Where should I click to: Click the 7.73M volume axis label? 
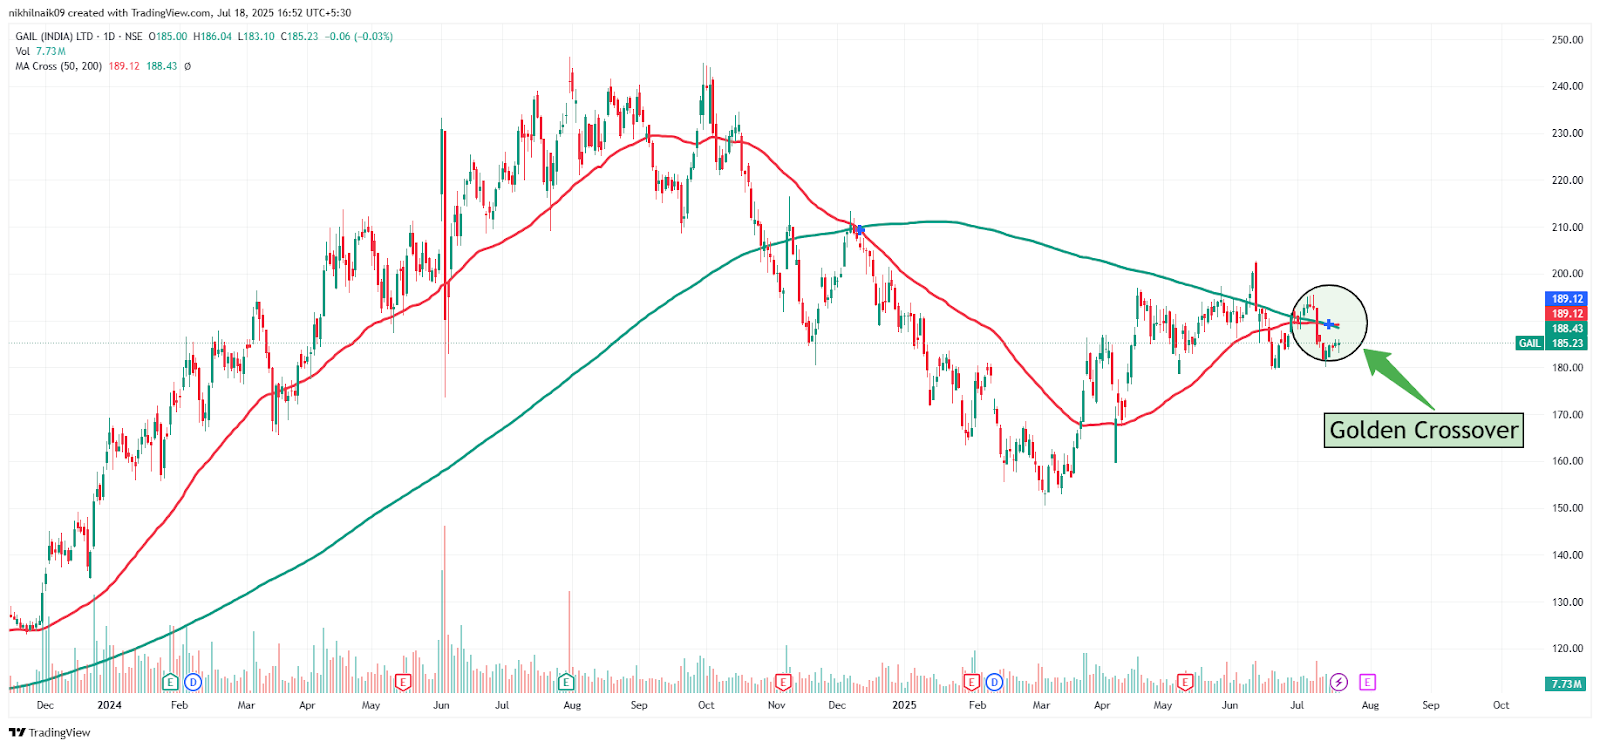point(1567,684)
